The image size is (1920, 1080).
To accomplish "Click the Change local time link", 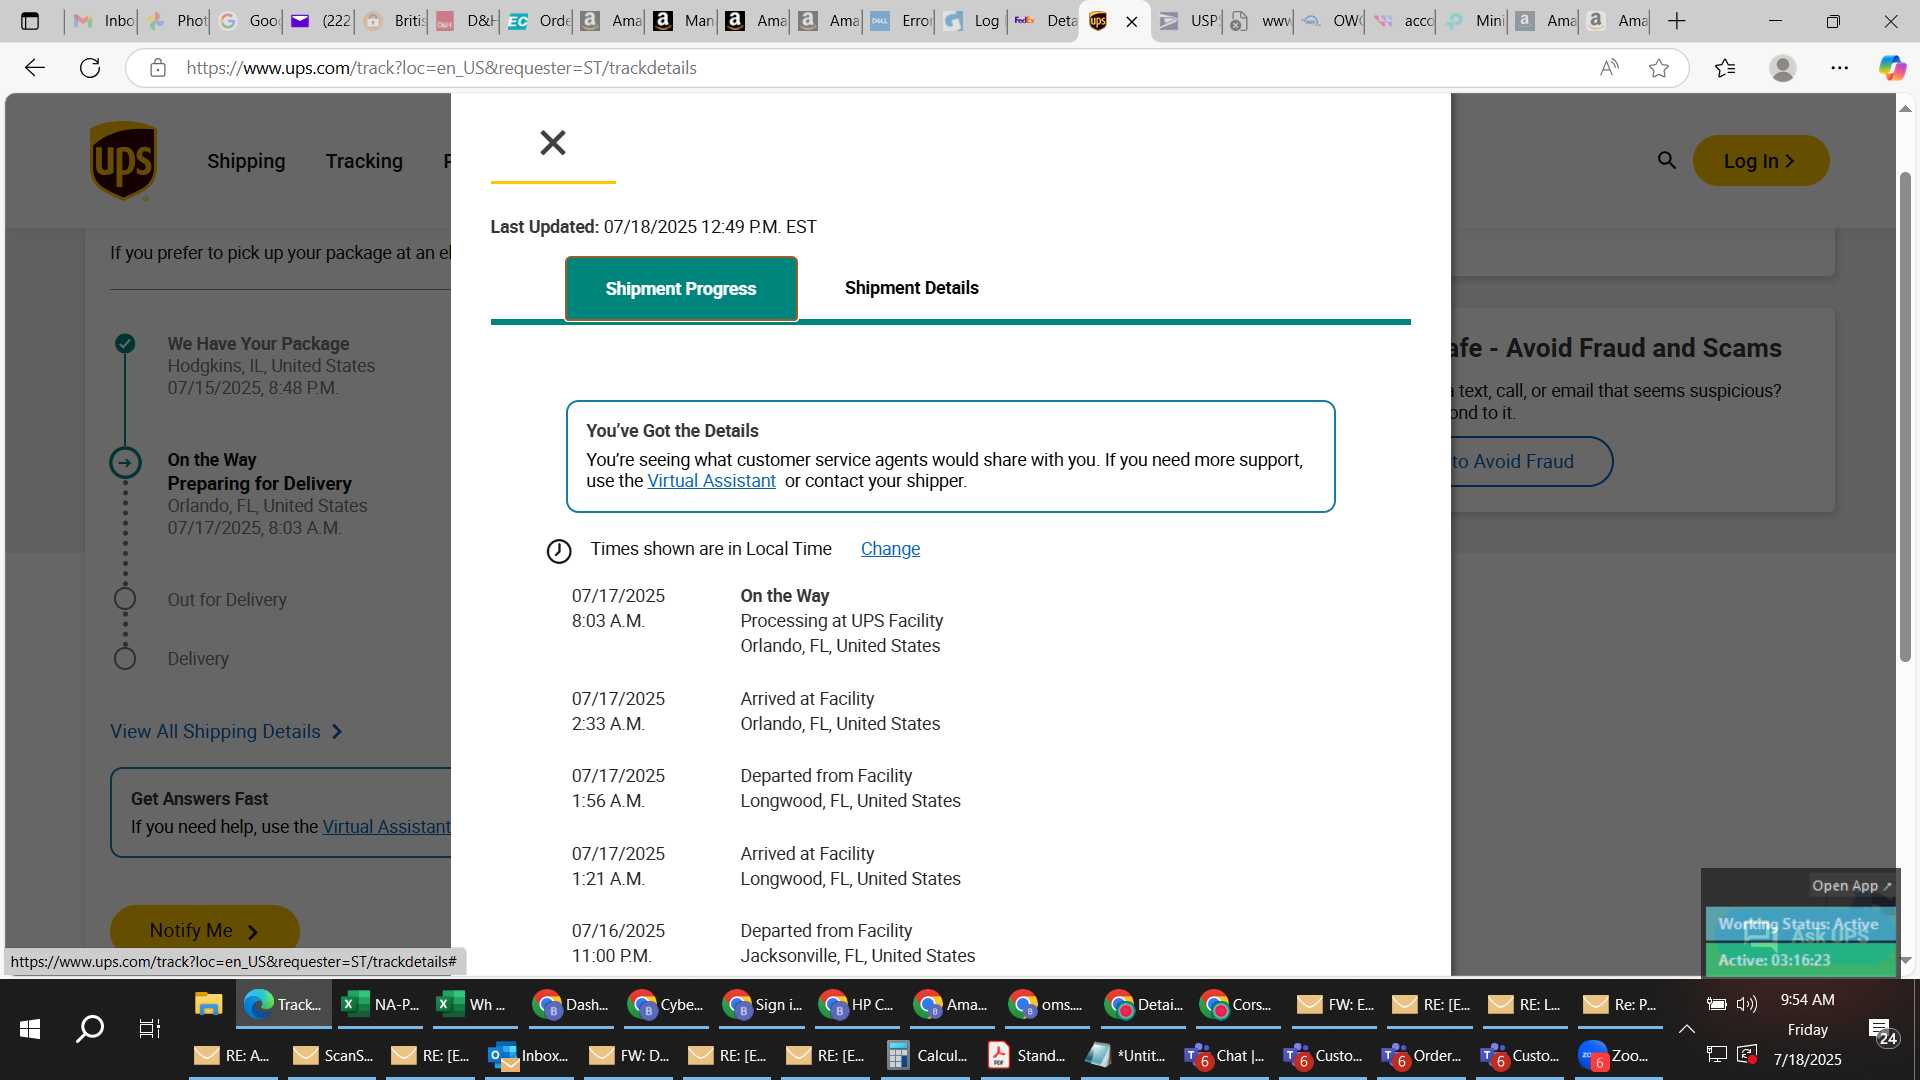I will click(890, 549).
